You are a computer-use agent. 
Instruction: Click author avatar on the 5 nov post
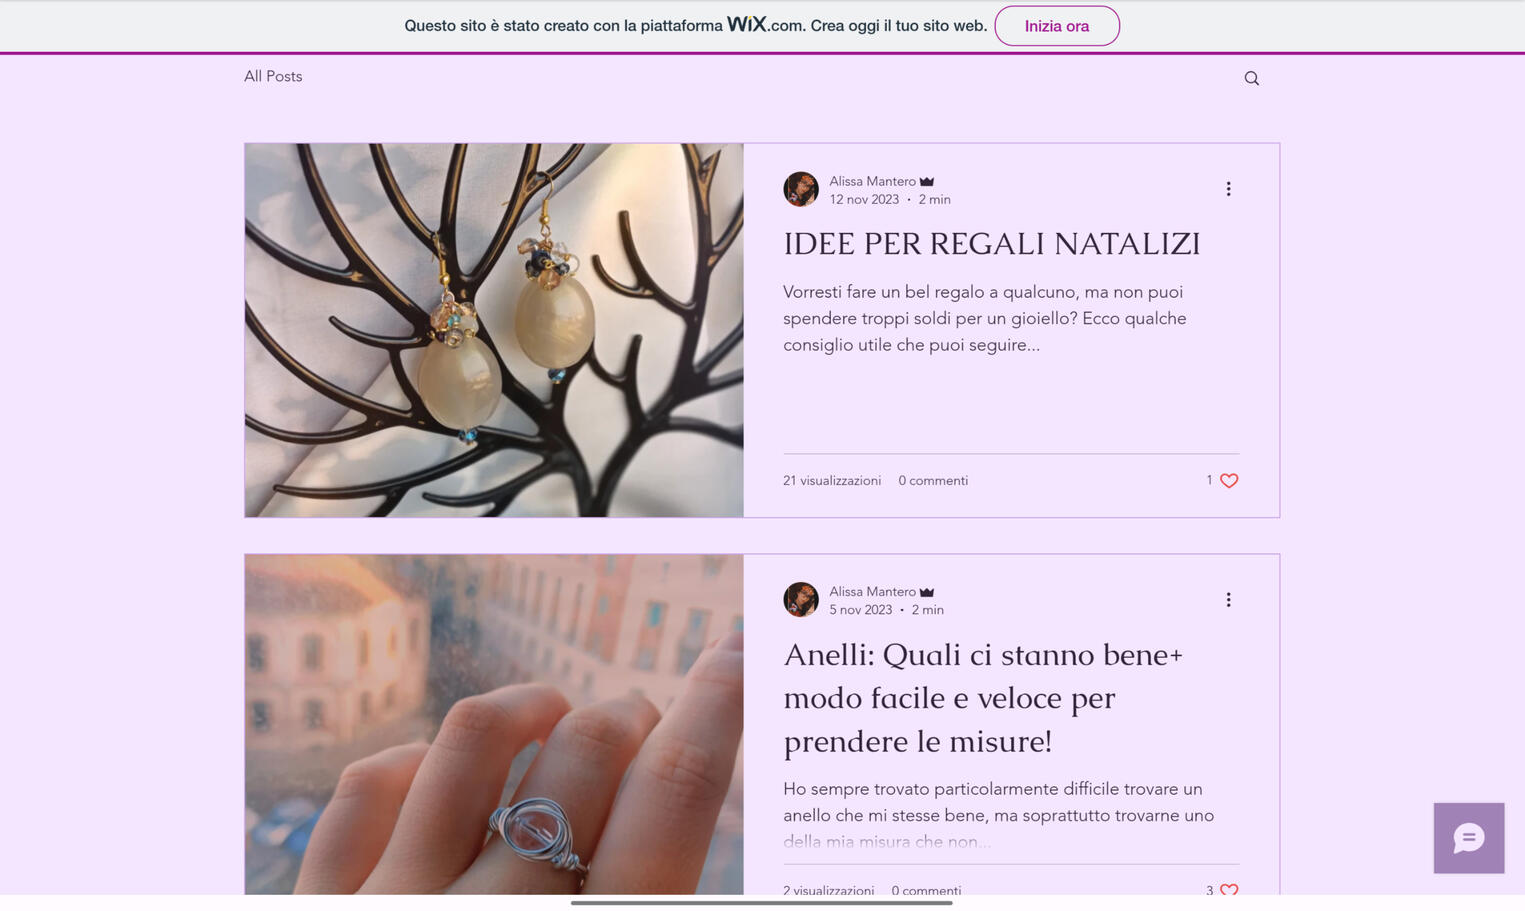coord(800,600)
